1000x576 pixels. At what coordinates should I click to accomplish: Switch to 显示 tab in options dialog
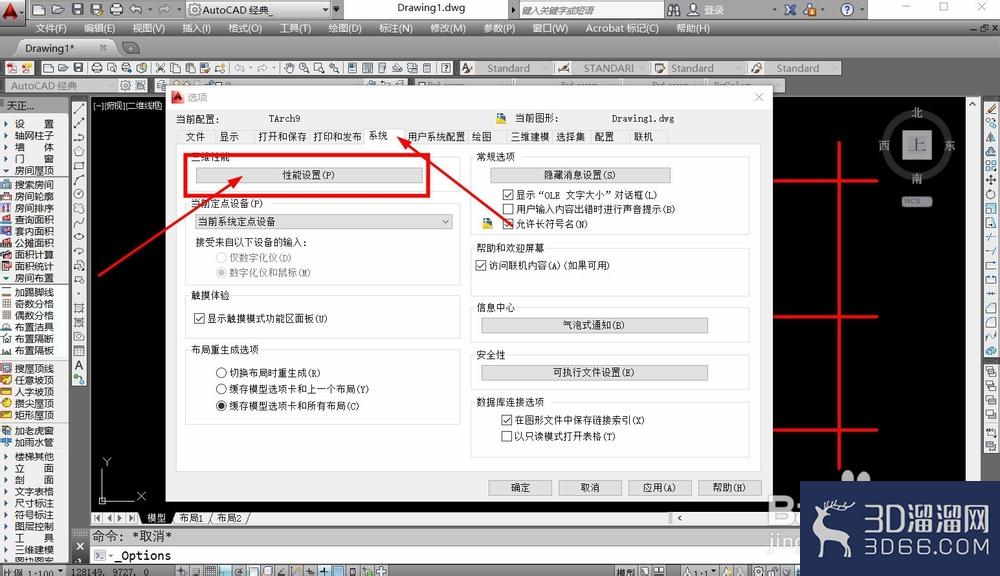pyautogui.click(x=229, y=137)
